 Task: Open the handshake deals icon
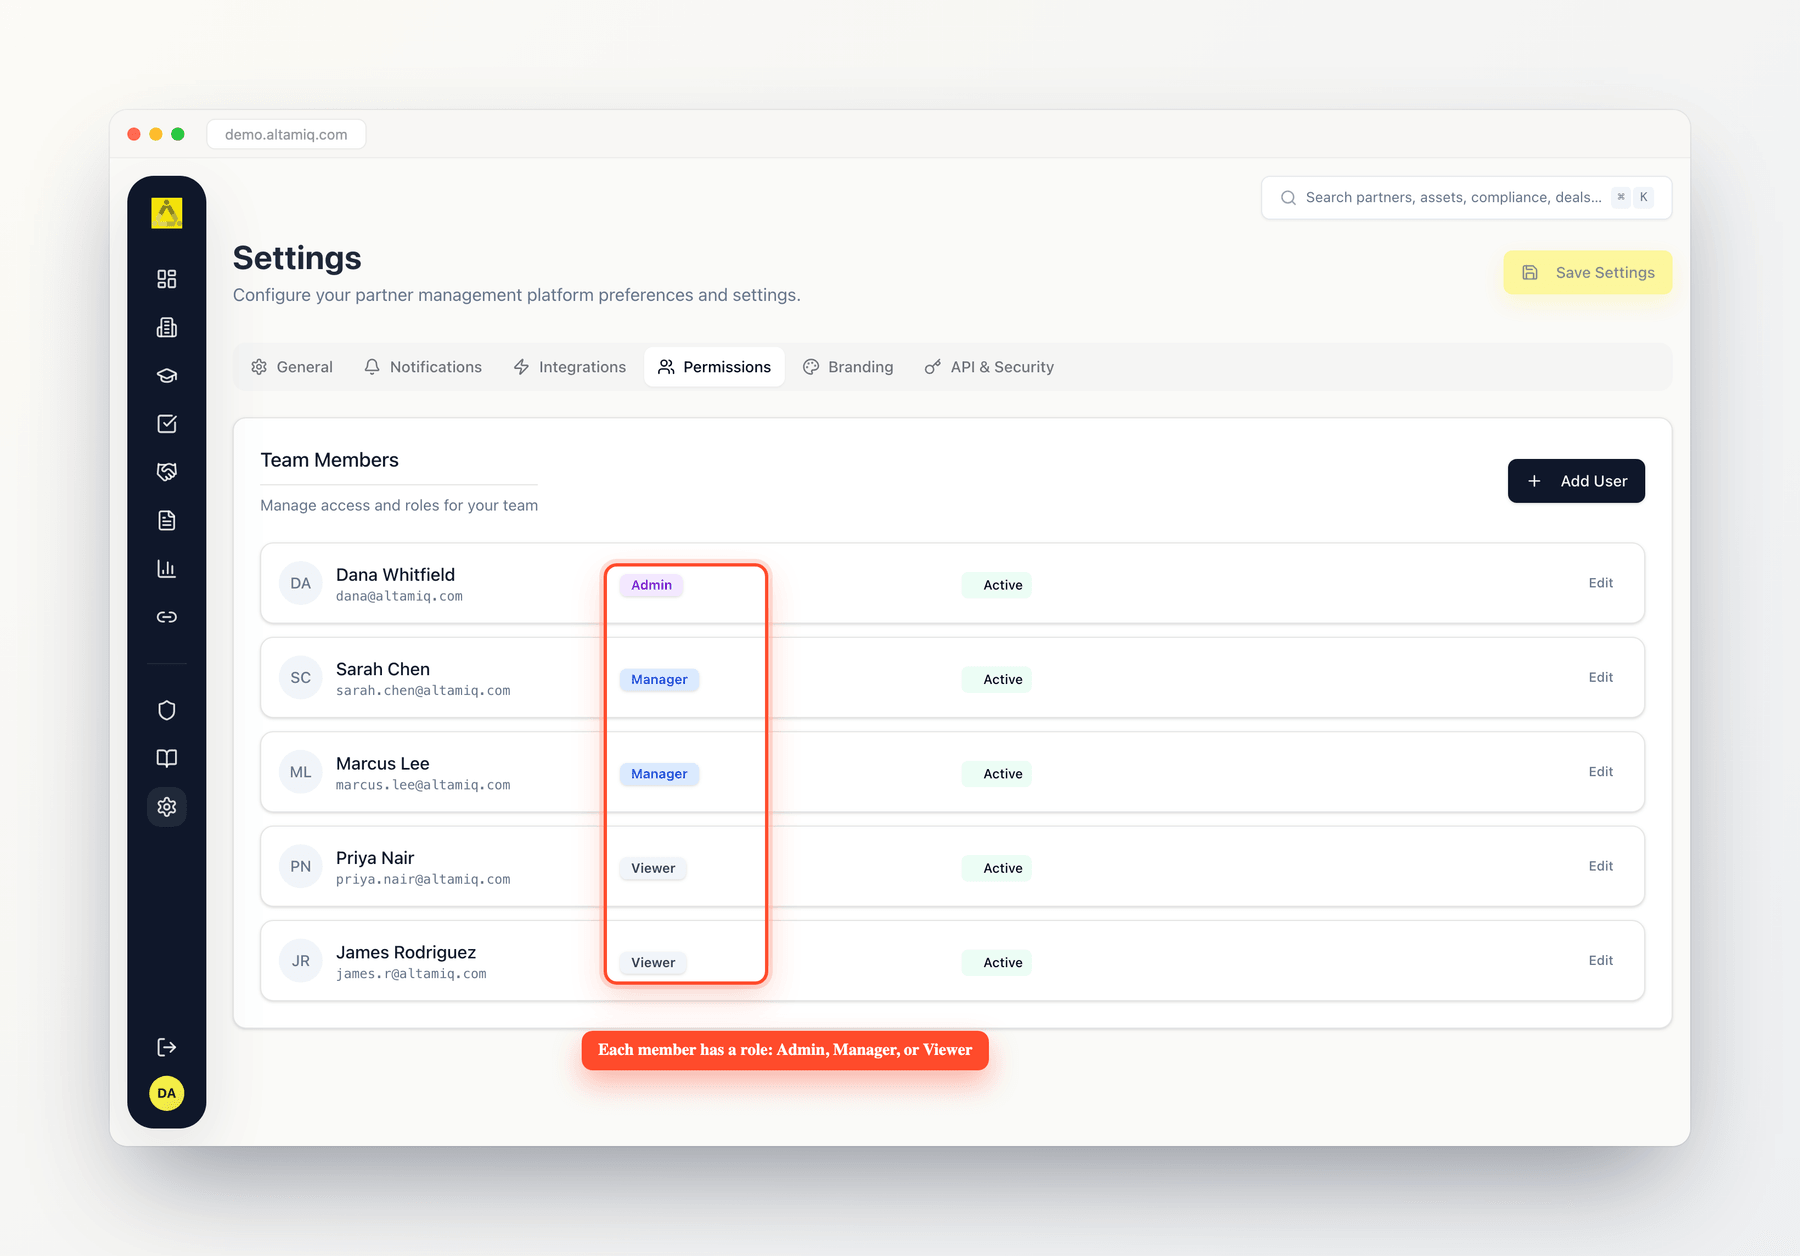(x=167, y=472)
